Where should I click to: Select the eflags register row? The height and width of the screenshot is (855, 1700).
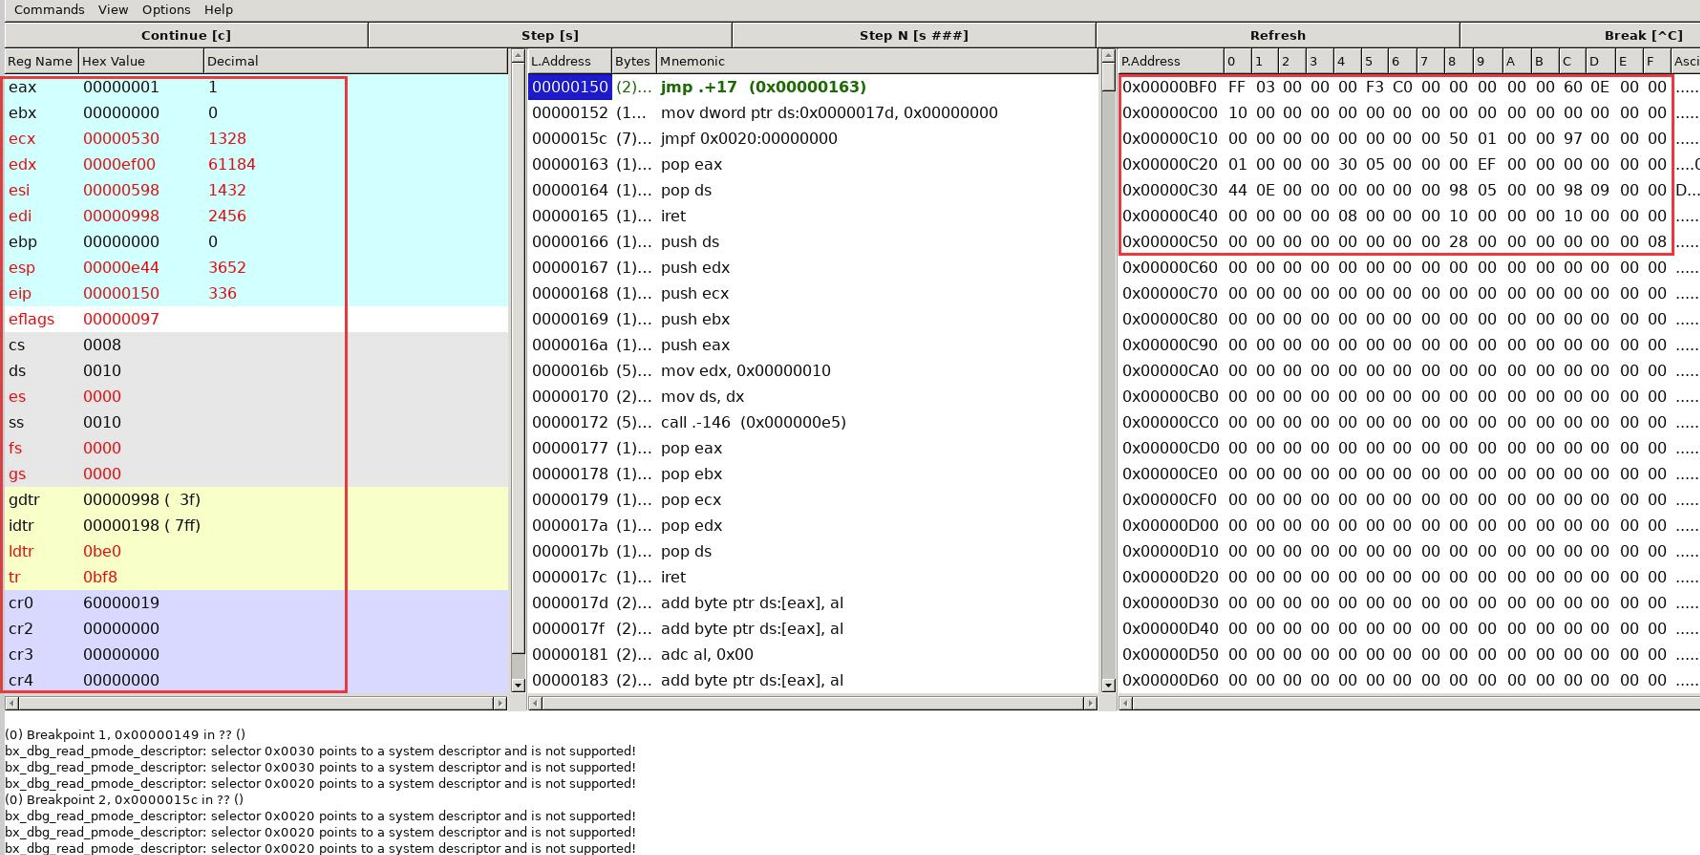[256, 319]
